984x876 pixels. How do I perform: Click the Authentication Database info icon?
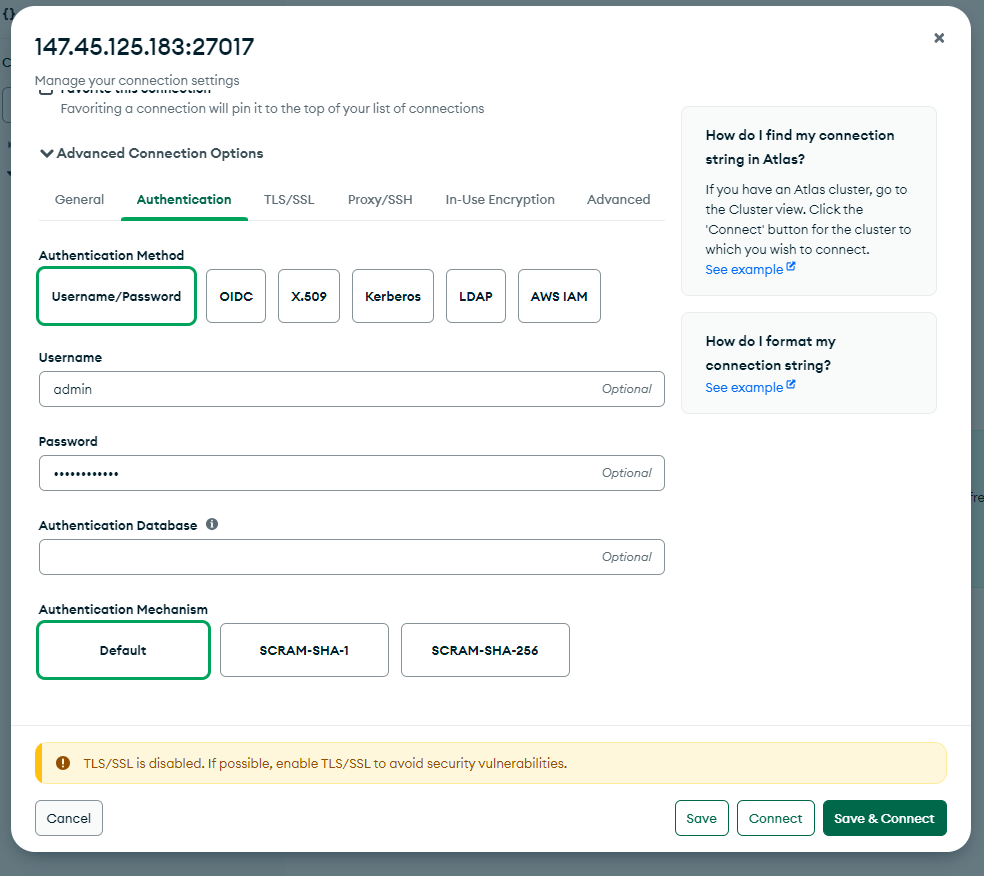tap(211, 523)
